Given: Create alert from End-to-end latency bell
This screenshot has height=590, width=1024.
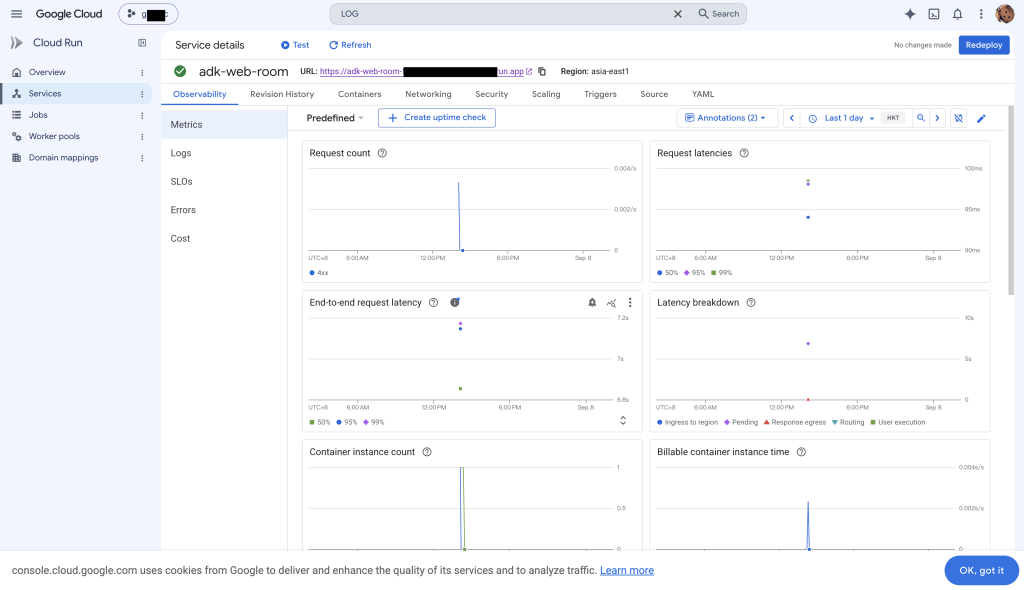Looking at the screenshot, I should (592, 303).
